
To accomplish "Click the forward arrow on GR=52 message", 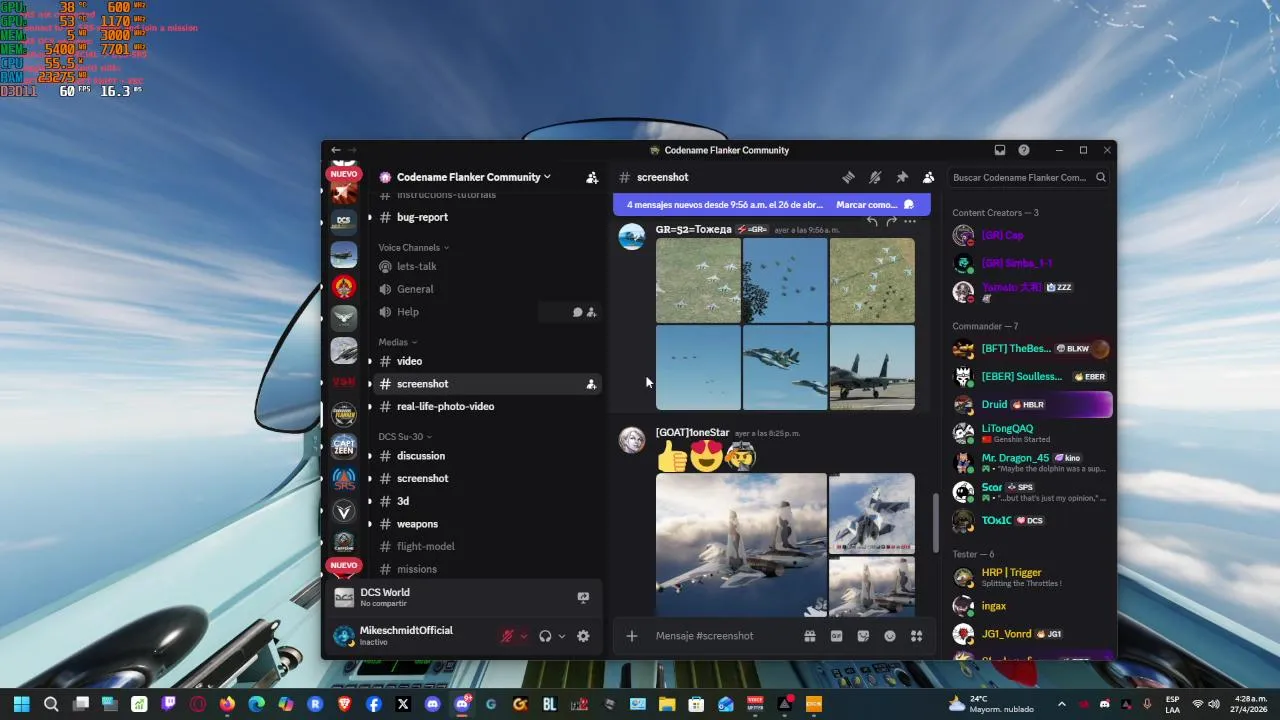I will pyautogui.click(x=891, y=221).
